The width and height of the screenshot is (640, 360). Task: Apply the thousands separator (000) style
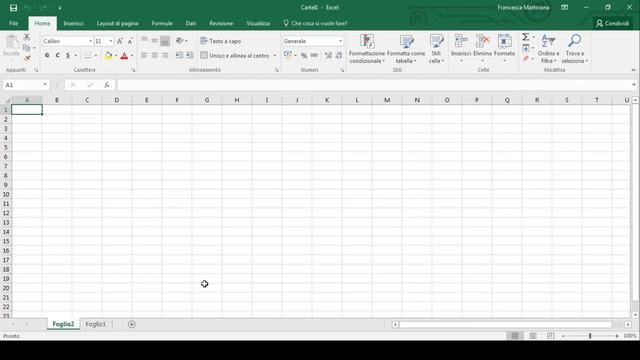314,56
